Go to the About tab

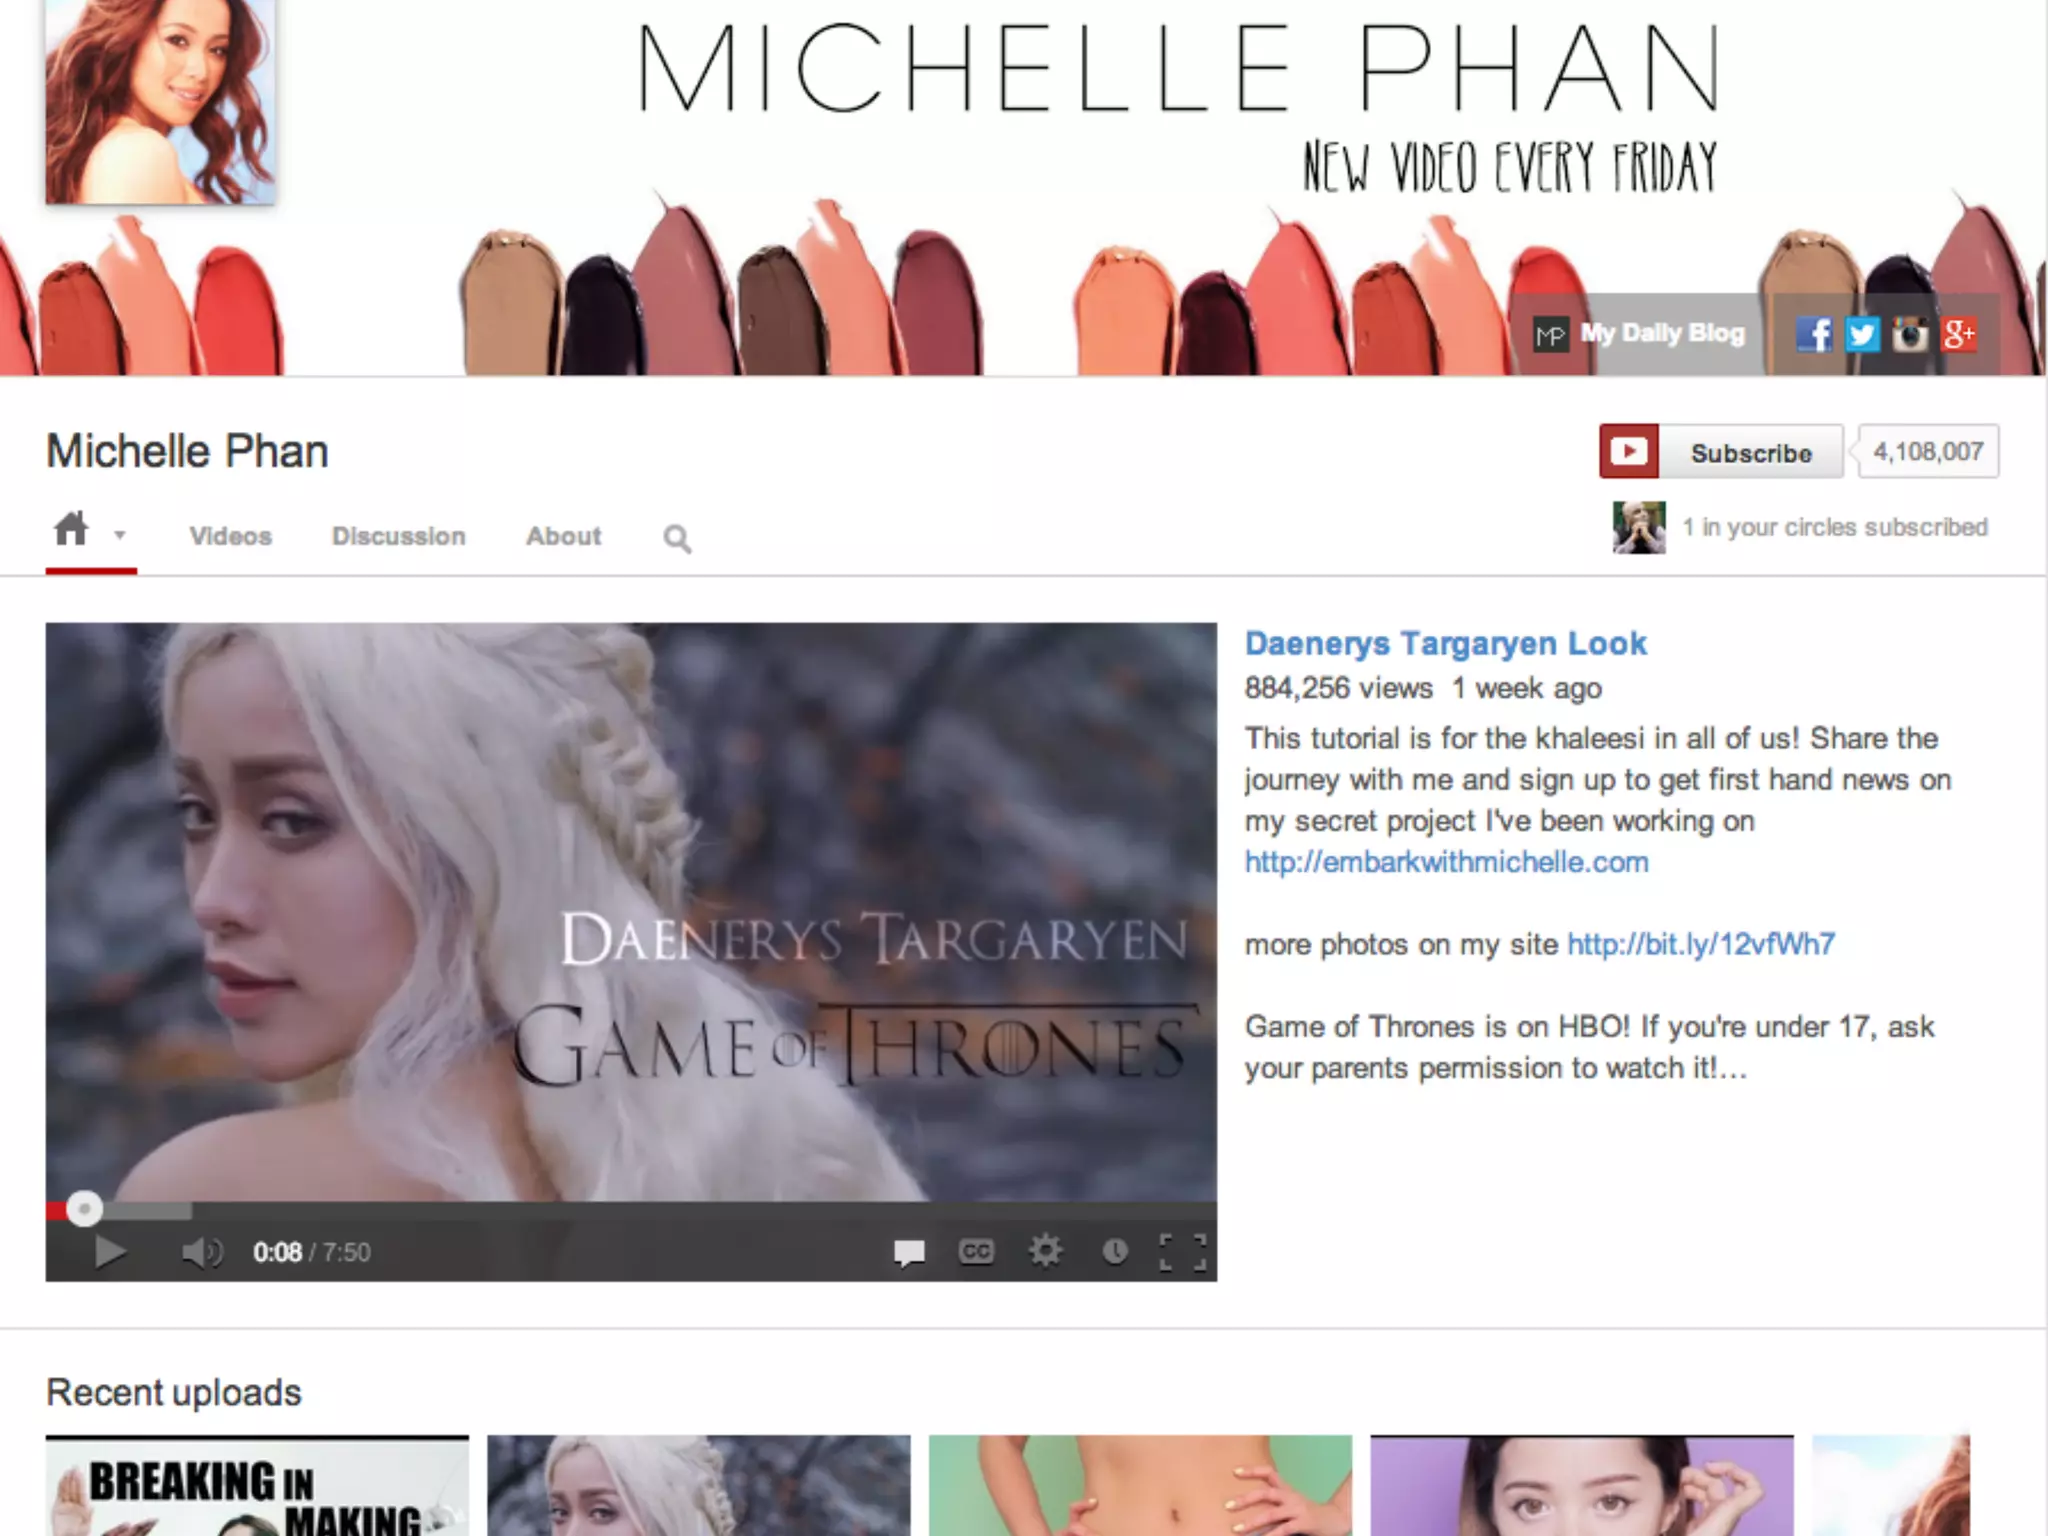click(x=564, y=536)
